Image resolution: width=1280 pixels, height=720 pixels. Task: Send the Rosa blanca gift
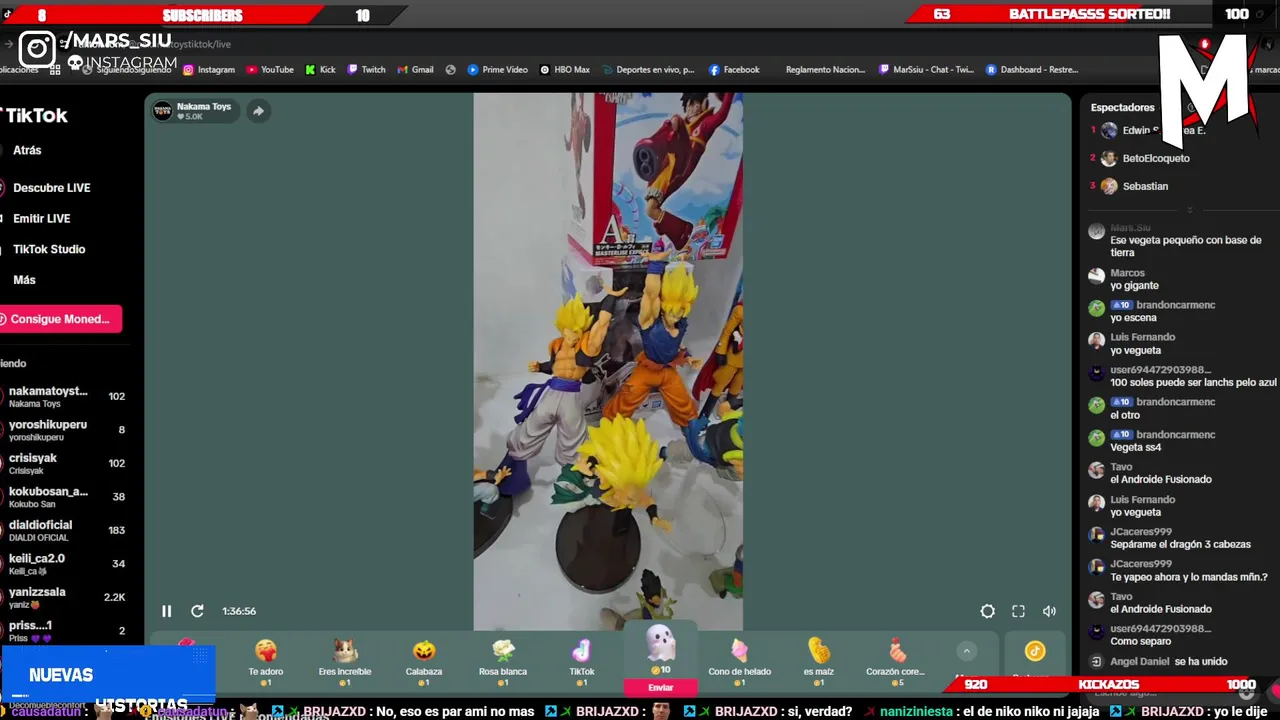tap(503, 662)
